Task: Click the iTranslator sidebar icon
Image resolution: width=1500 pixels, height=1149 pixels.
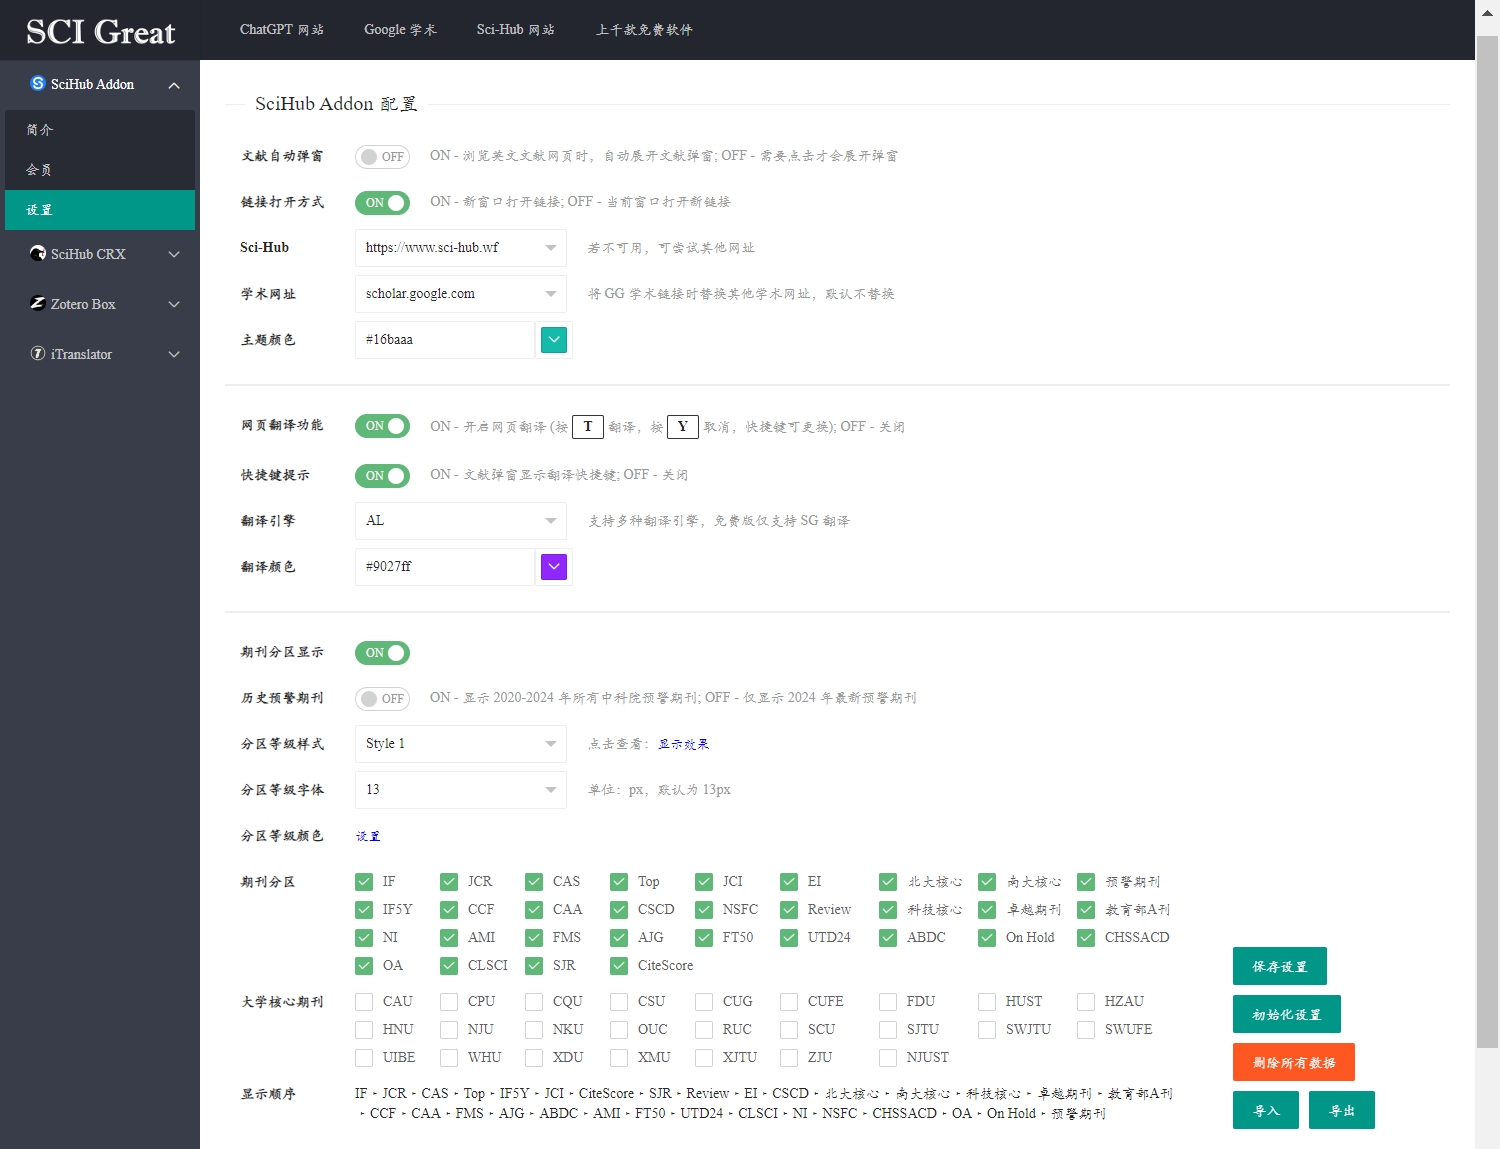Action: point(37,354)
